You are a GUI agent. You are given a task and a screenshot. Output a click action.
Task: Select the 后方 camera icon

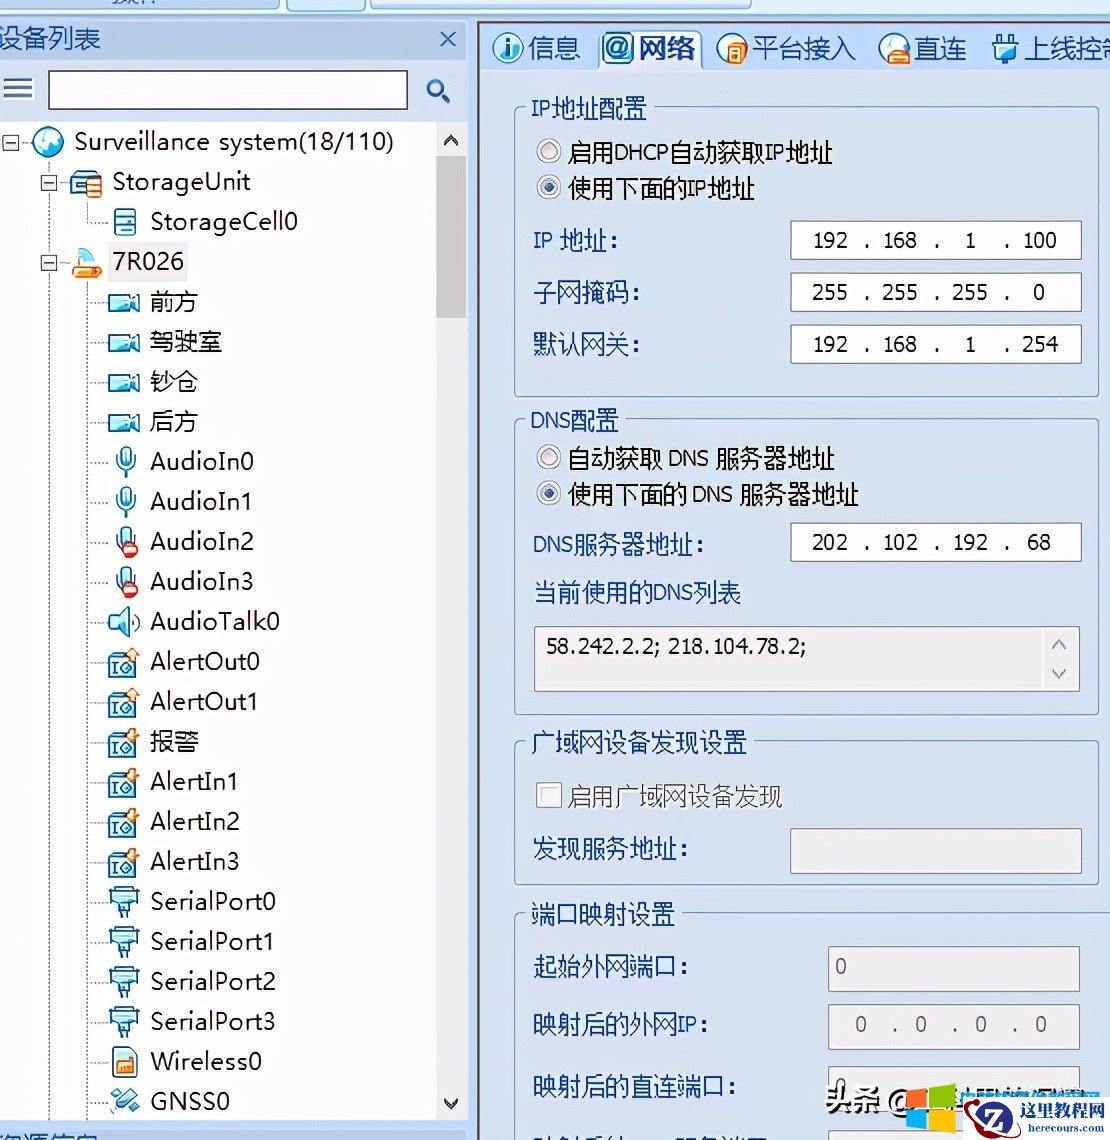coord(124,422)
